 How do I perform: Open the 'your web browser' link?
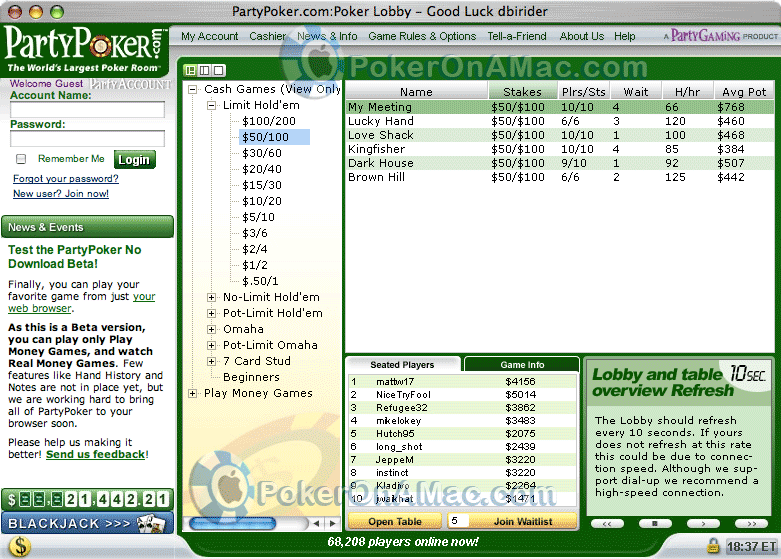point(81,302)
